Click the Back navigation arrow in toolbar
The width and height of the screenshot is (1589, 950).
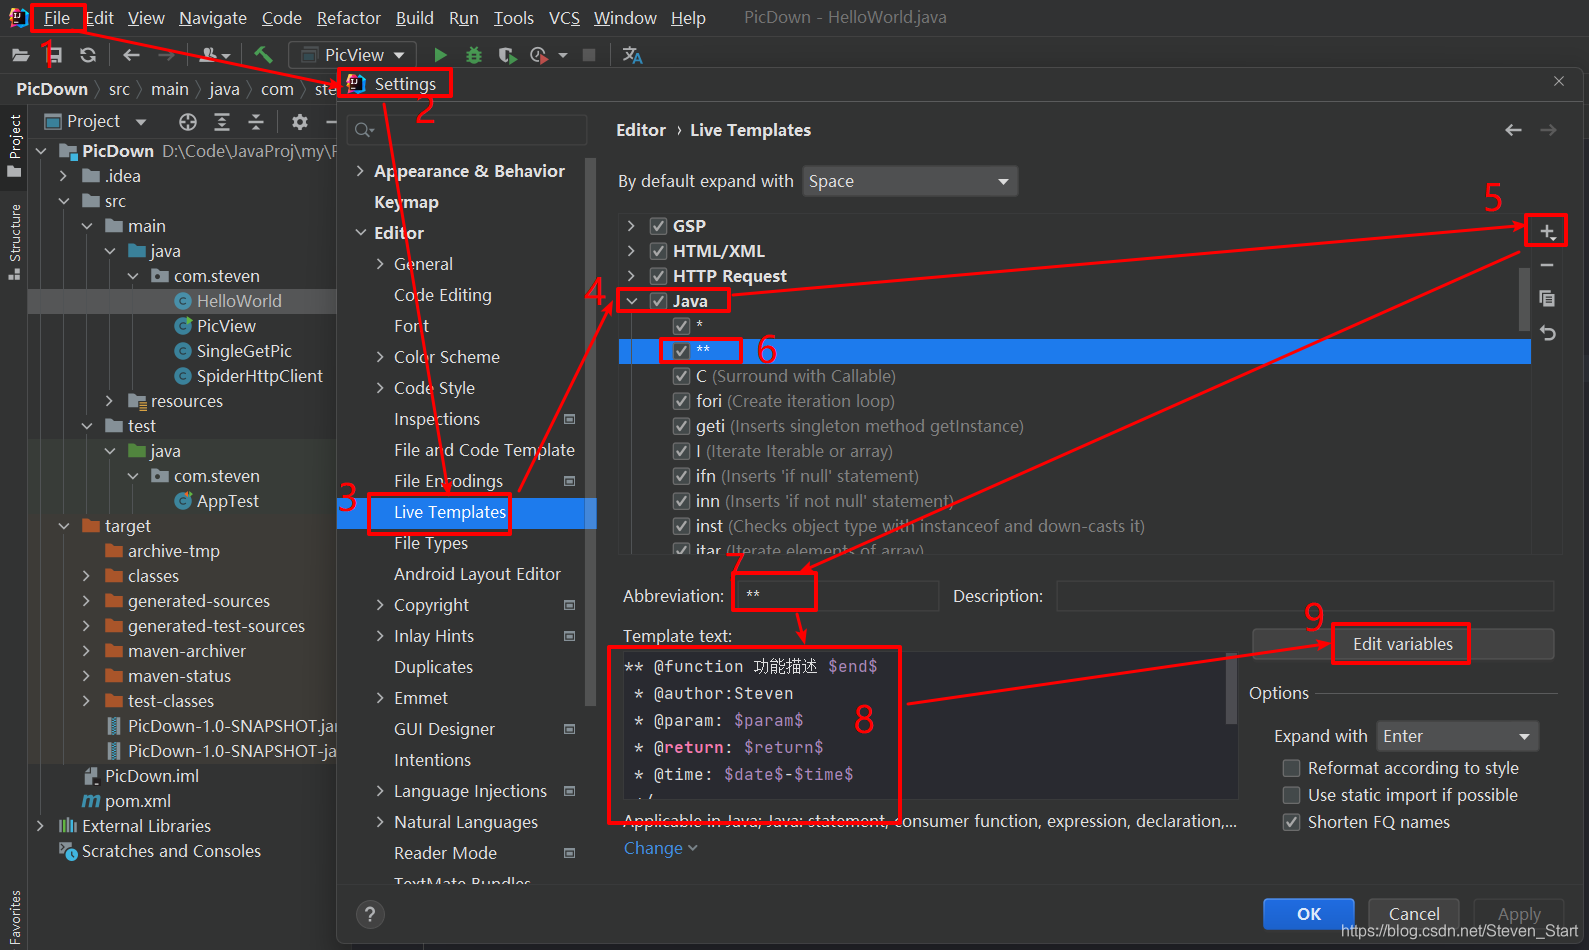pyautogui.click(x=131, y=55)
